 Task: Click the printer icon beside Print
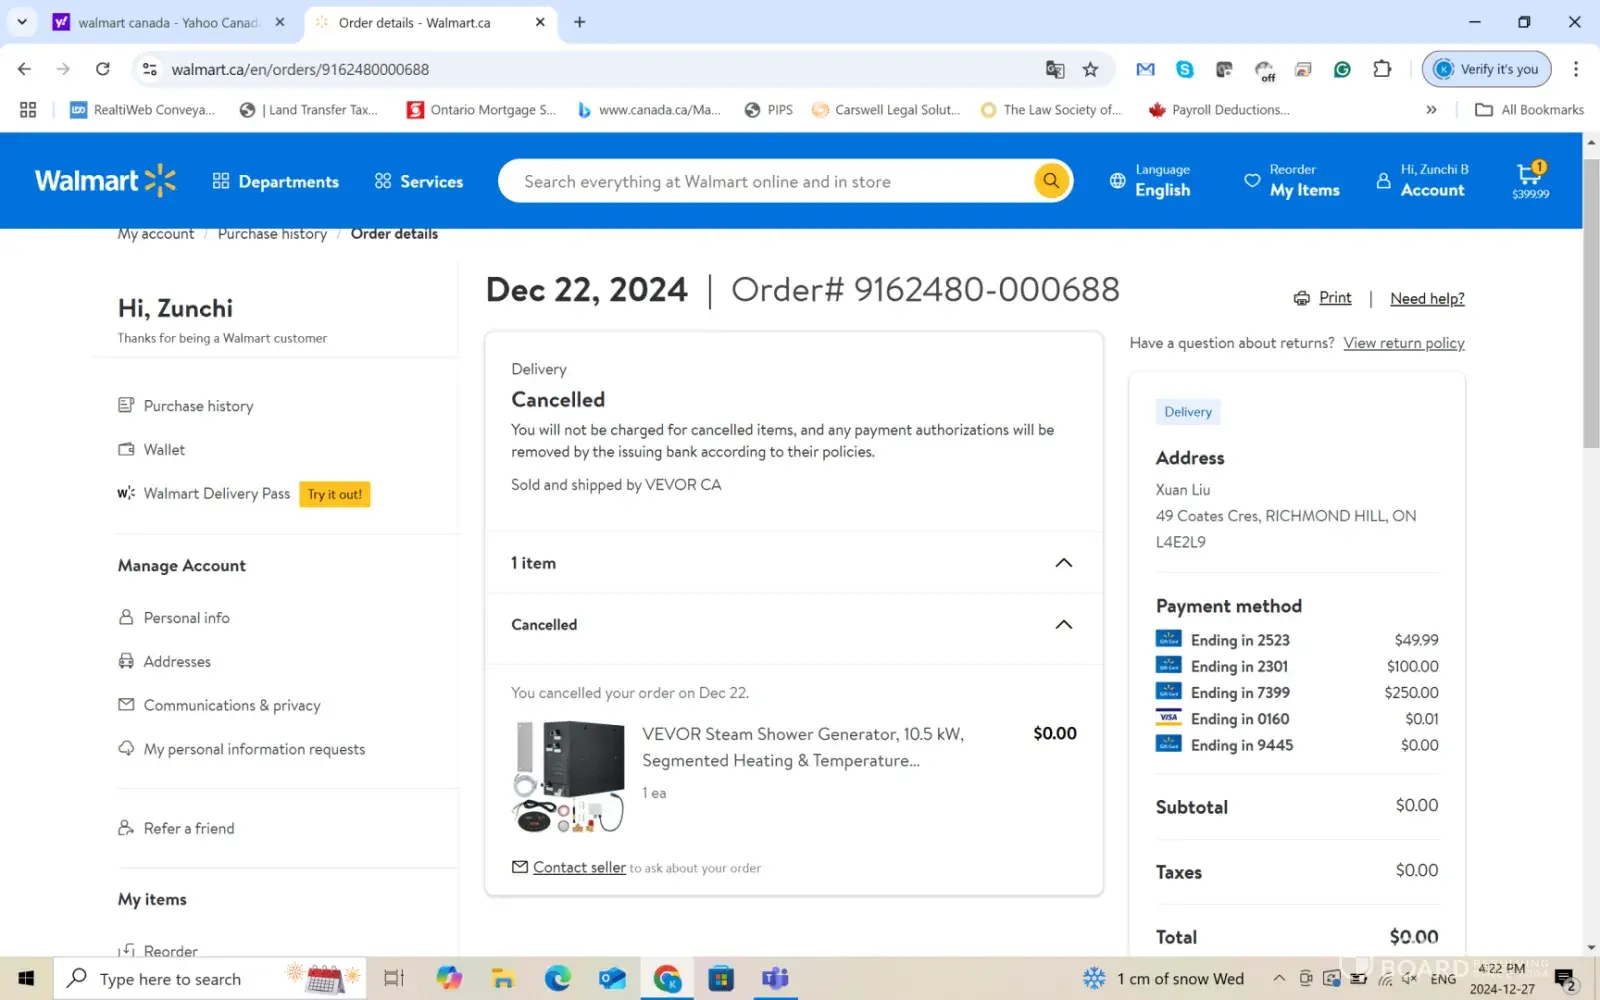[1301, 298]
